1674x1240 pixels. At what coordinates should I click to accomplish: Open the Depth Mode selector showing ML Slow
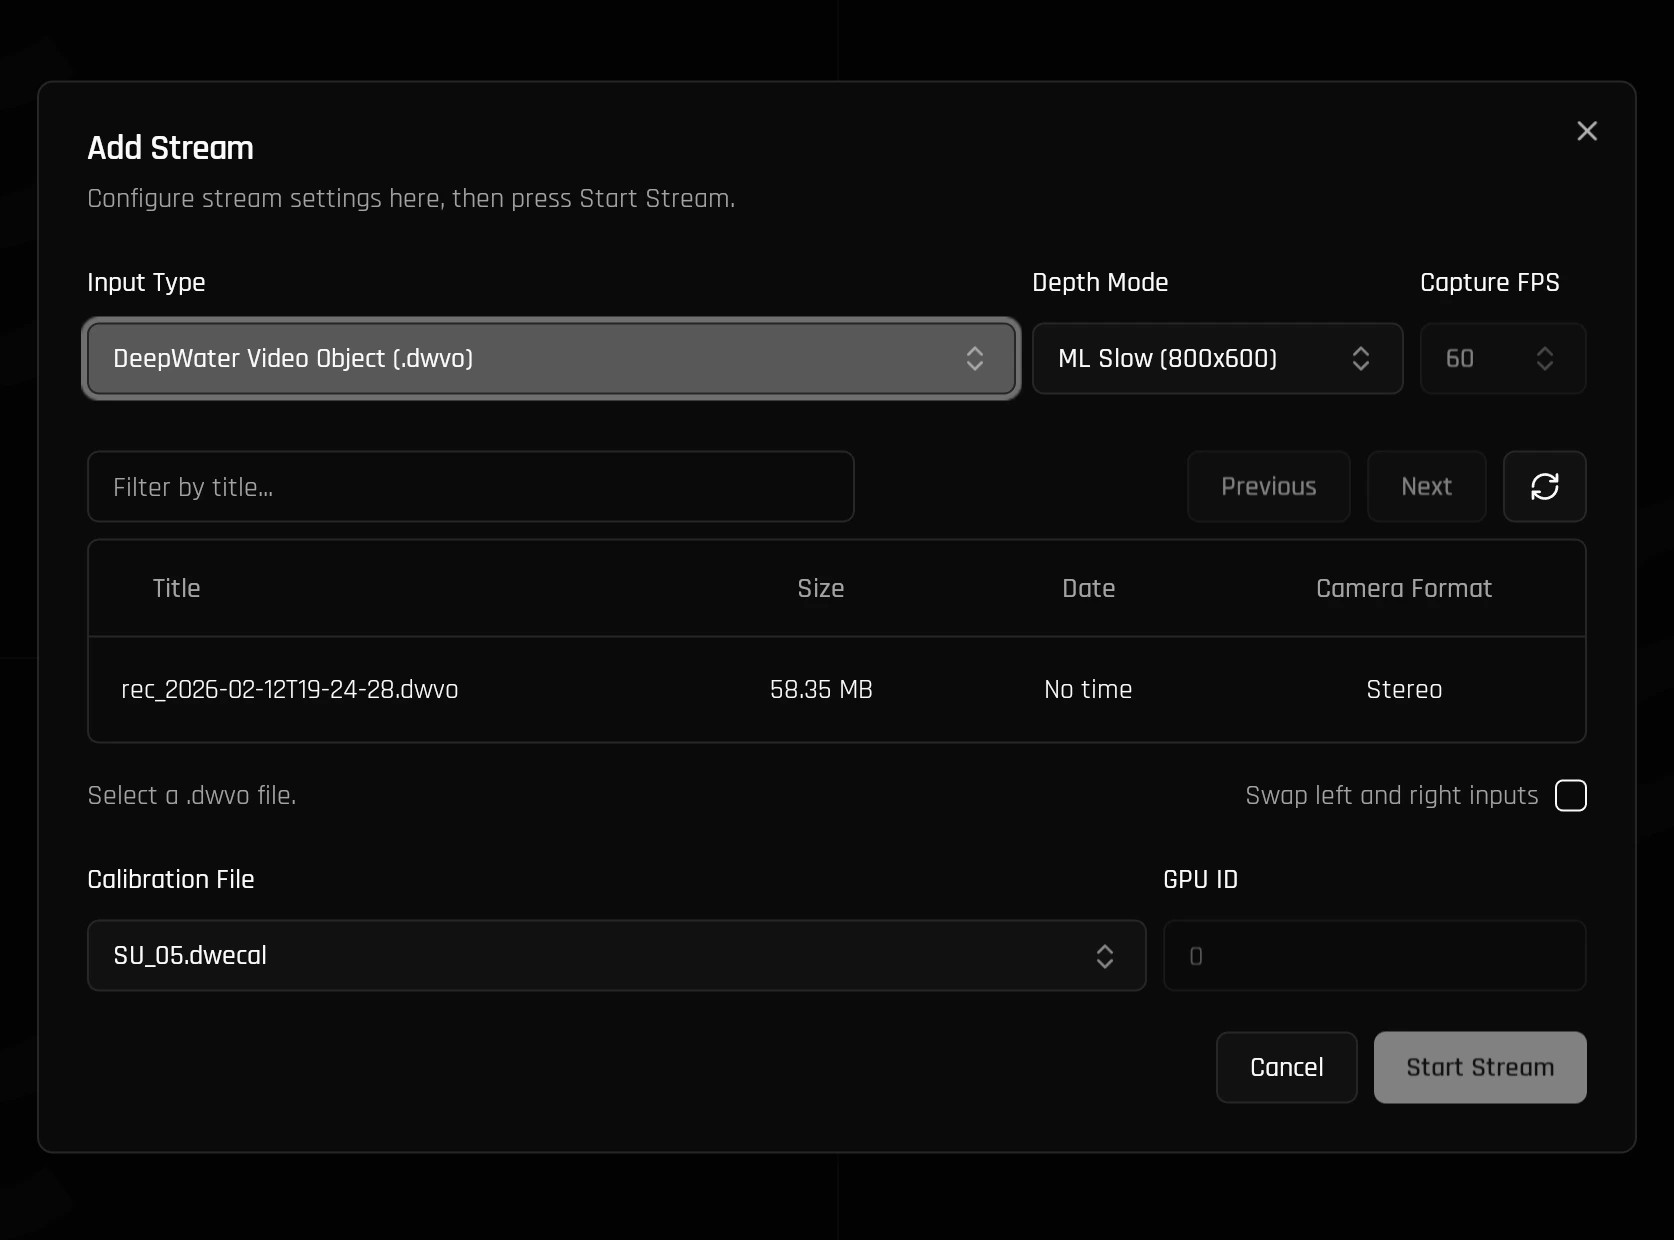[x=1217, y=358]
